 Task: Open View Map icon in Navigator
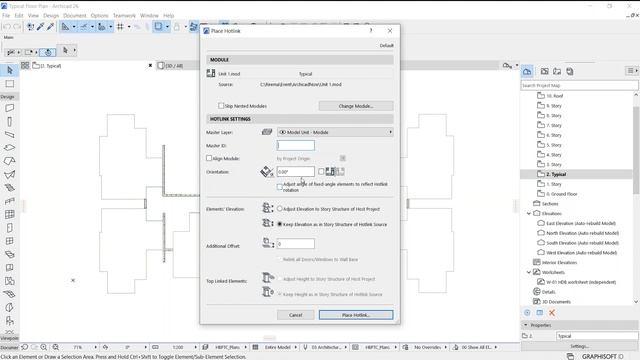click(x=544, y=71)
